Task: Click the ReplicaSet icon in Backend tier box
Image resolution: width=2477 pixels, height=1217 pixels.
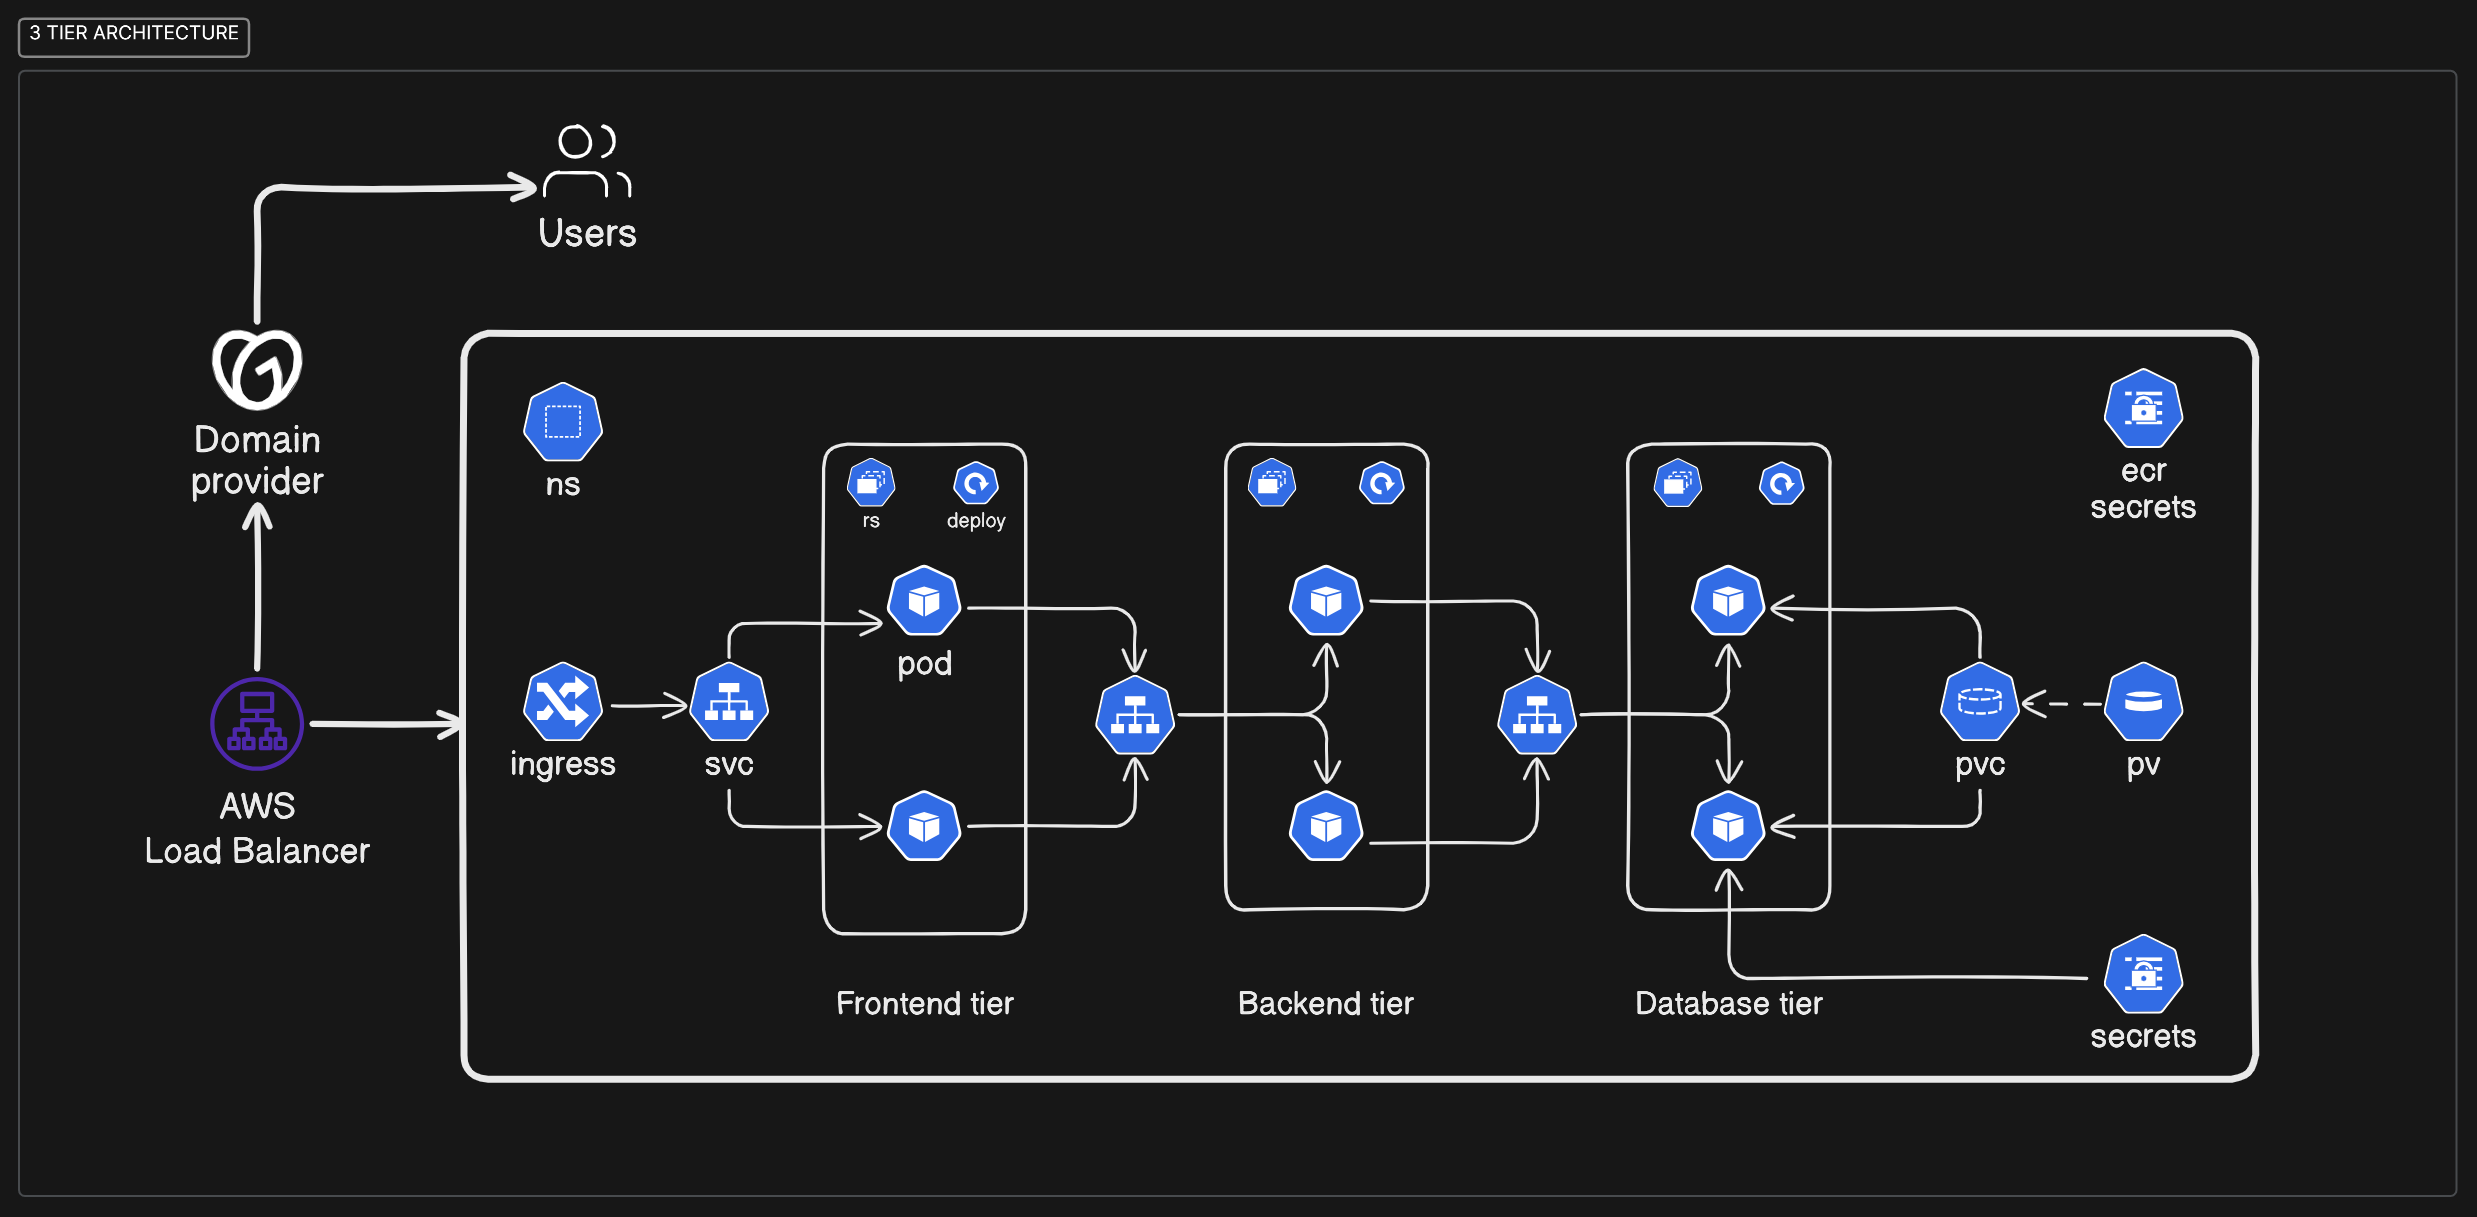Action: [1272, 483]
